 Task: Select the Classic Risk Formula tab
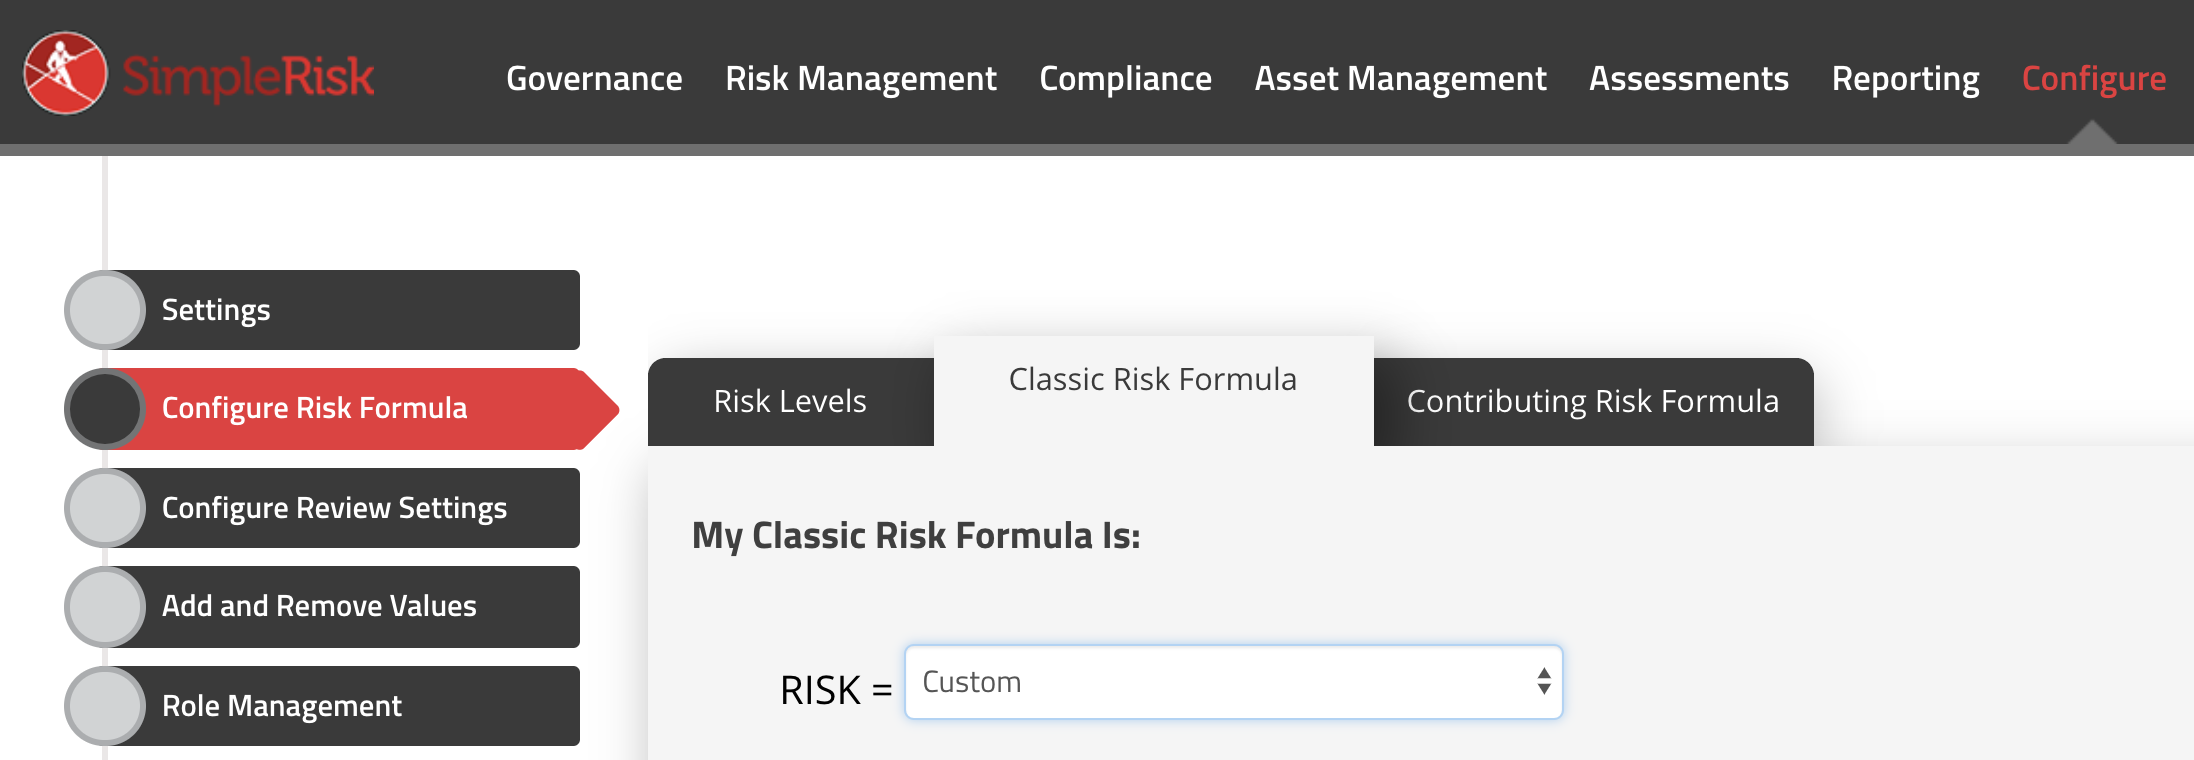pyautogui.click(x=1153, y=380)
